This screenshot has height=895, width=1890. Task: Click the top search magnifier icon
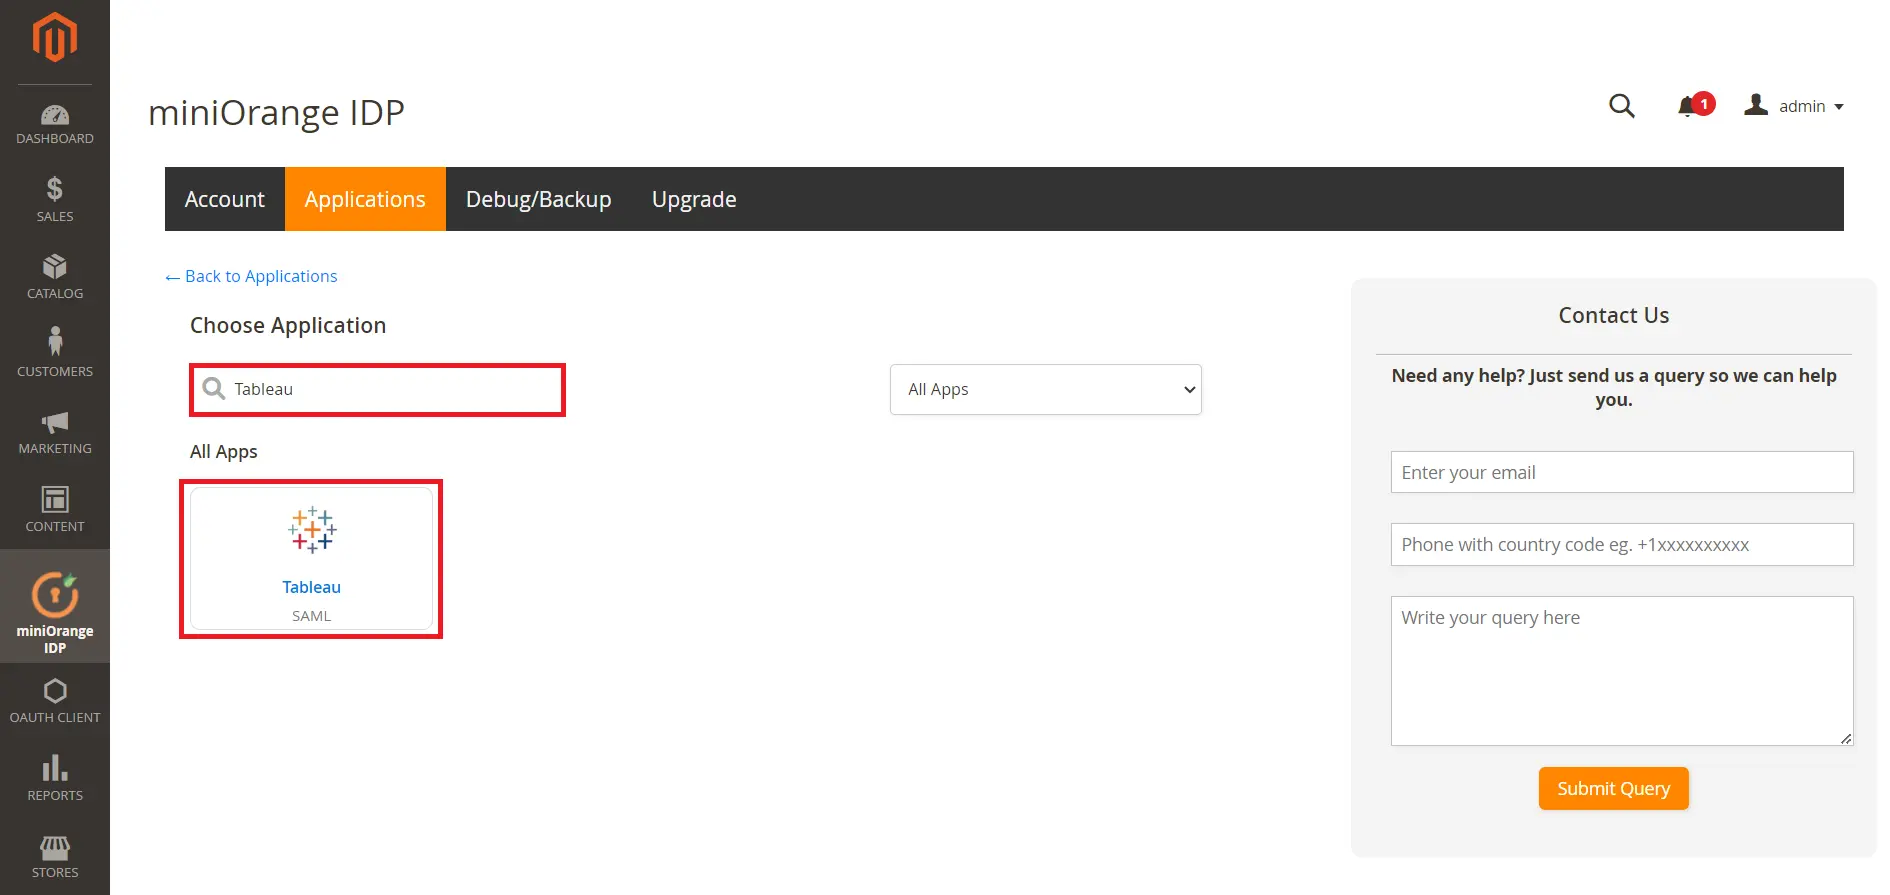click(x=1622, y=106)
